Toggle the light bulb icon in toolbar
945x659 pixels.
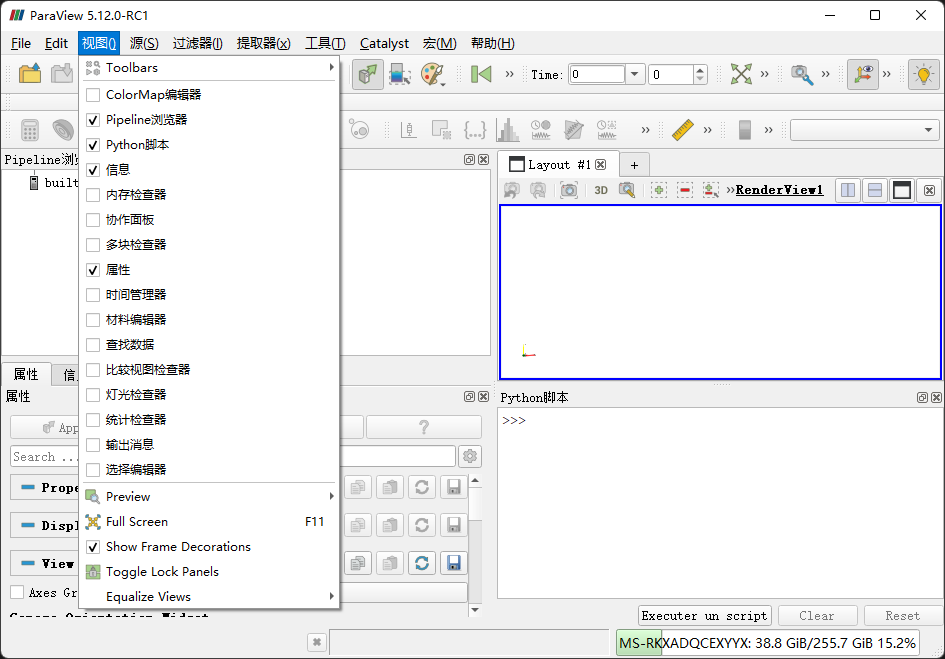pos(923,74)
